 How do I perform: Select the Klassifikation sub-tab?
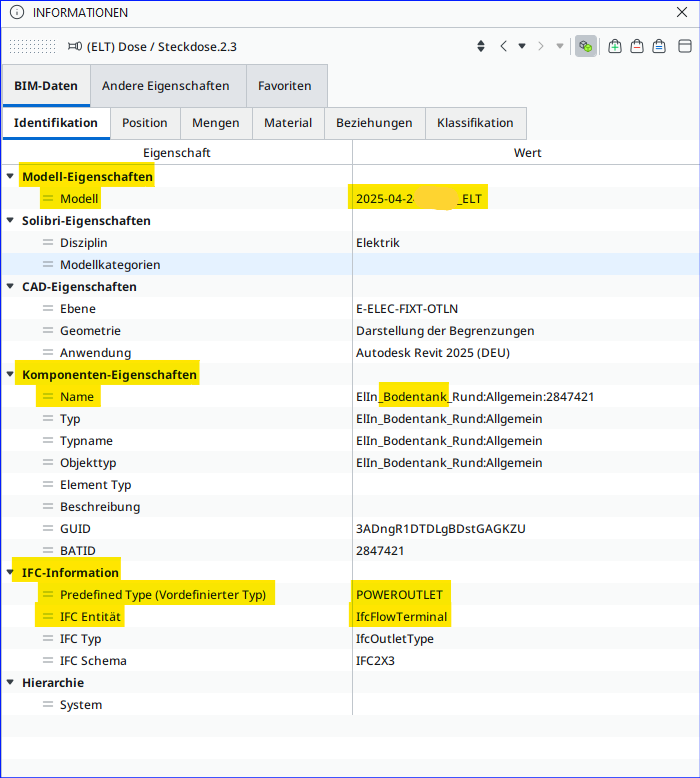tap(475, 123)
